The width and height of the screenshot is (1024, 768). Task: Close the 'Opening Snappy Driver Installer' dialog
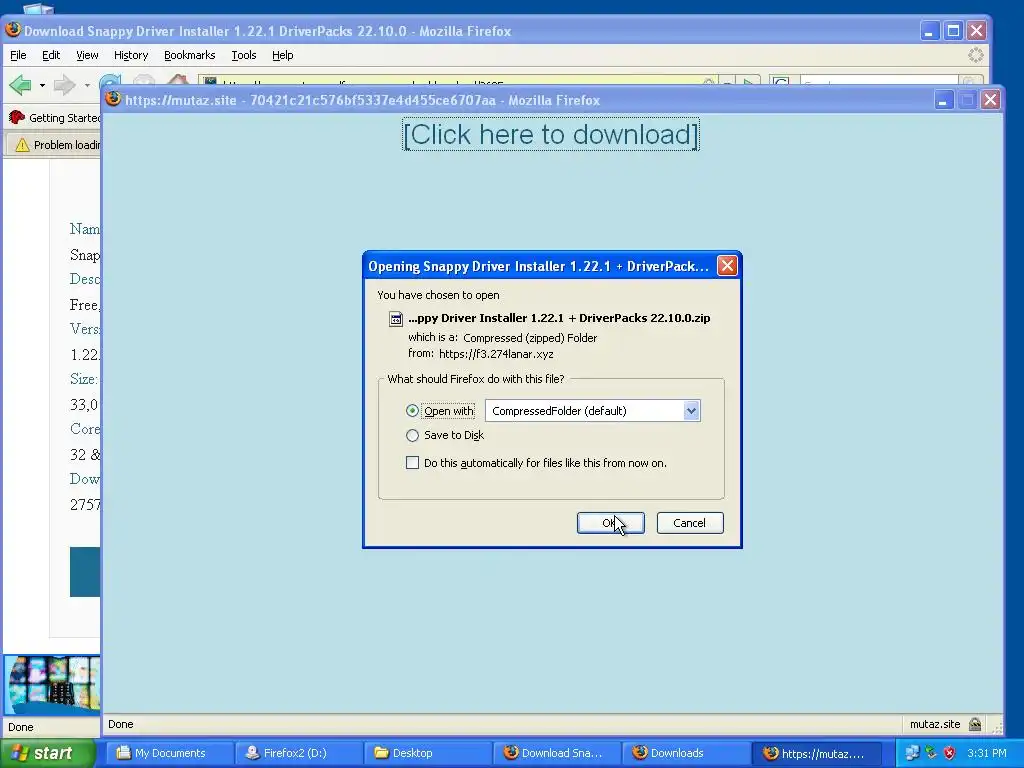point(727,265)
